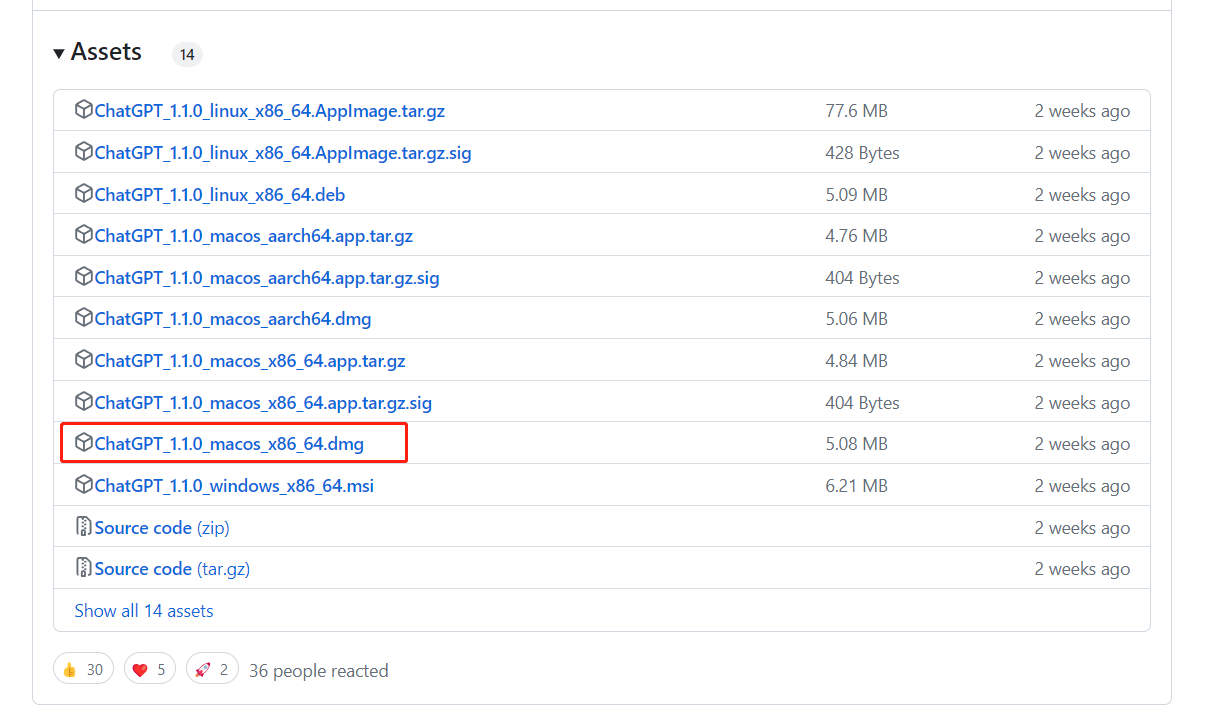Click the 14 assets count badge
This screenshot has height=719, width=1214.
pos(187,55)
